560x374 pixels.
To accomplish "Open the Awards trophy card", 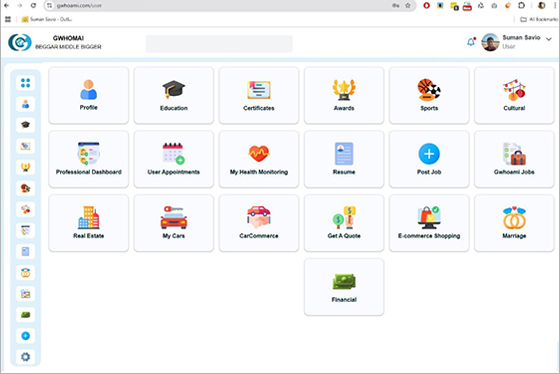I will 344,95.
